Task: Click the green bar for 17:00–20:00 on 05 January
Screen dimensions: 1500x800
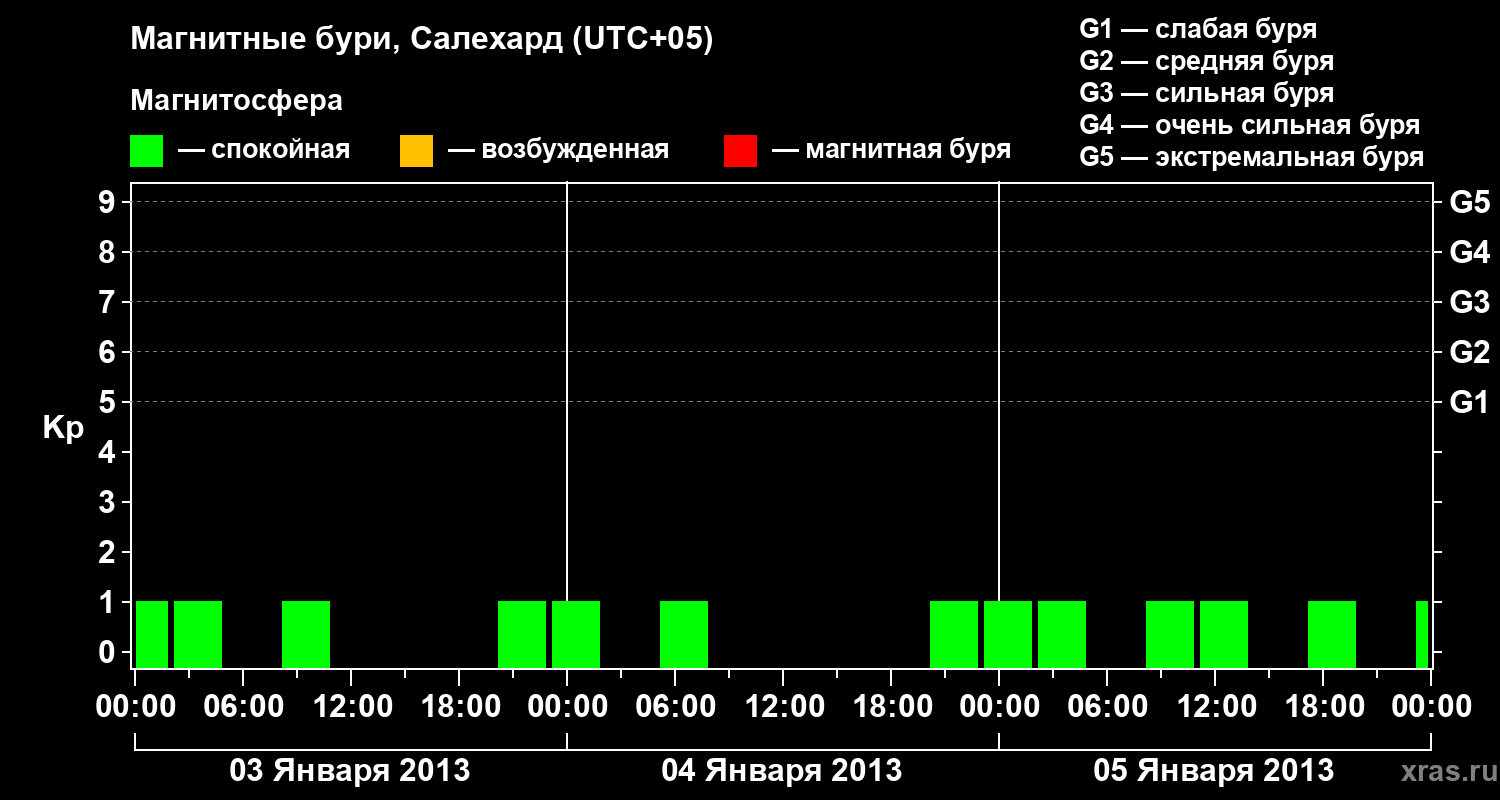Action: (x=1332, y=634)
